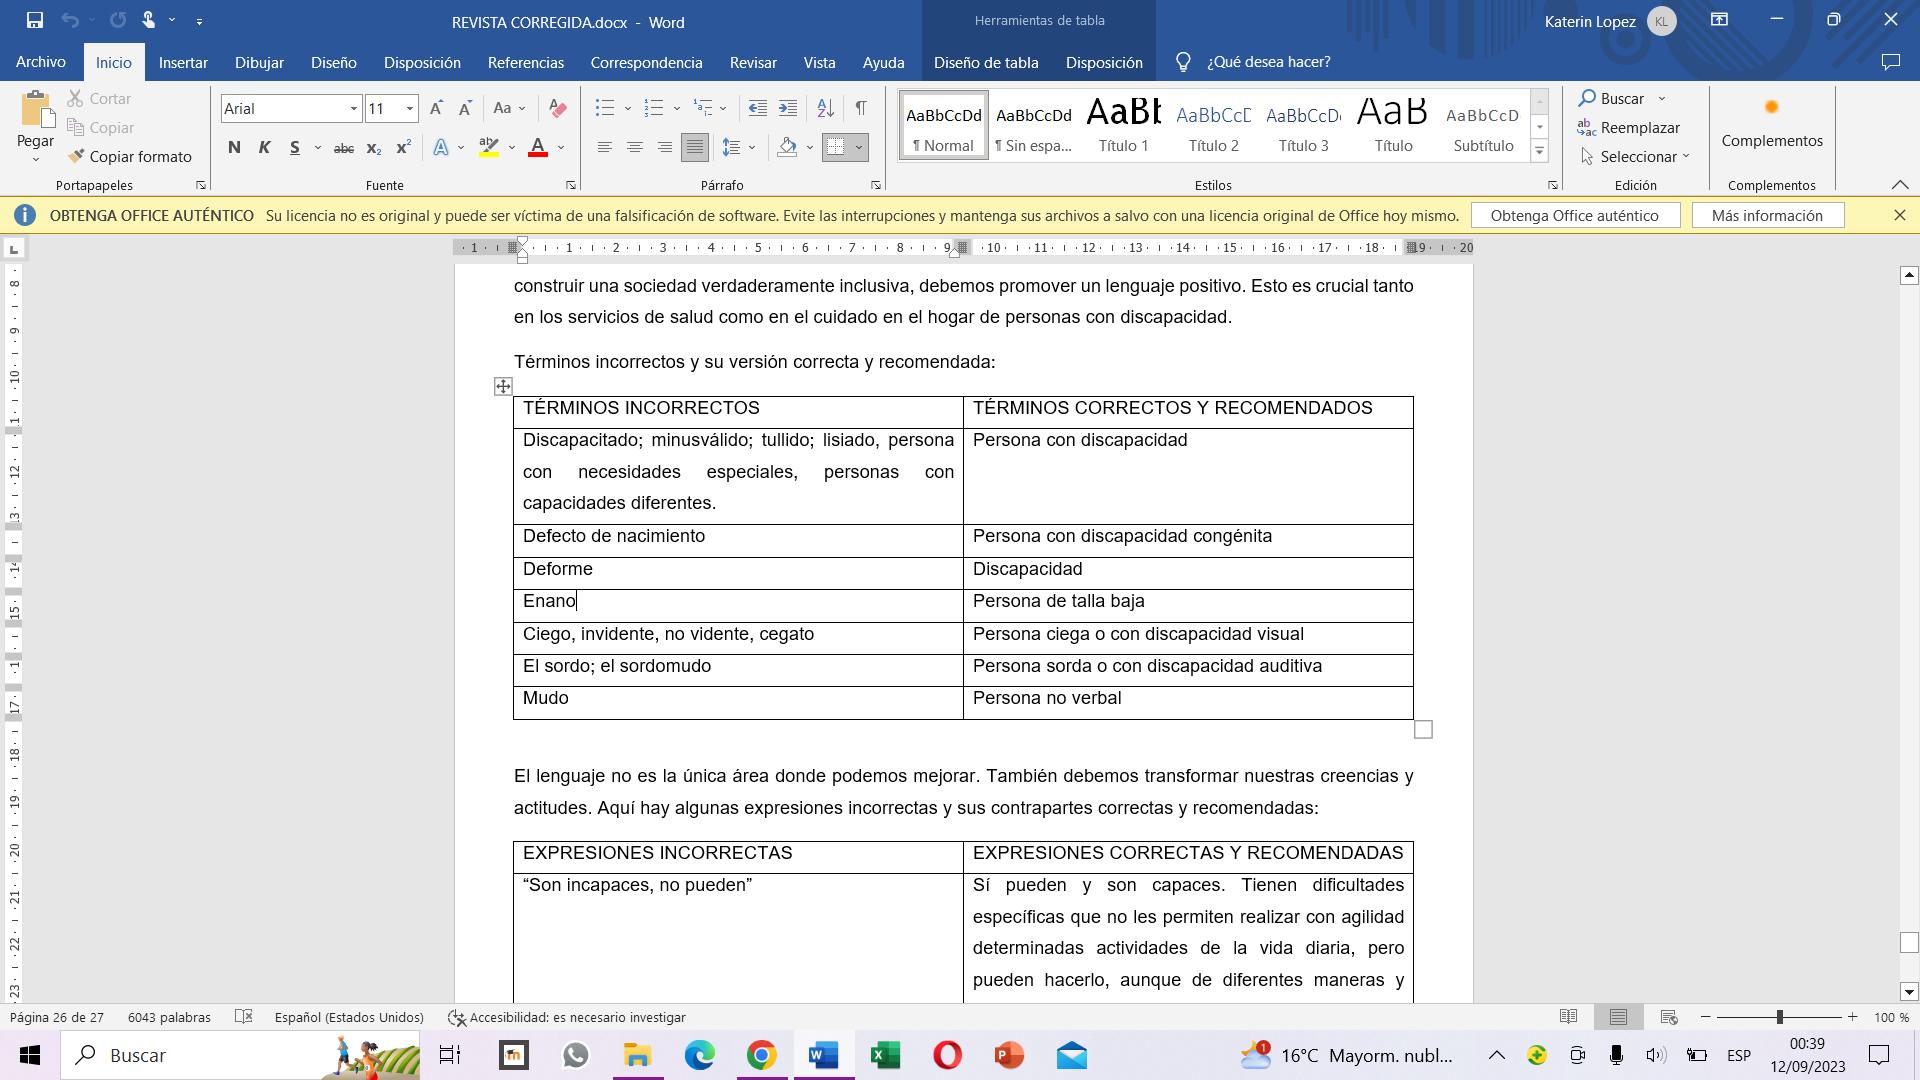
Task: Toggle italic formatting K button
Action: 264,148
